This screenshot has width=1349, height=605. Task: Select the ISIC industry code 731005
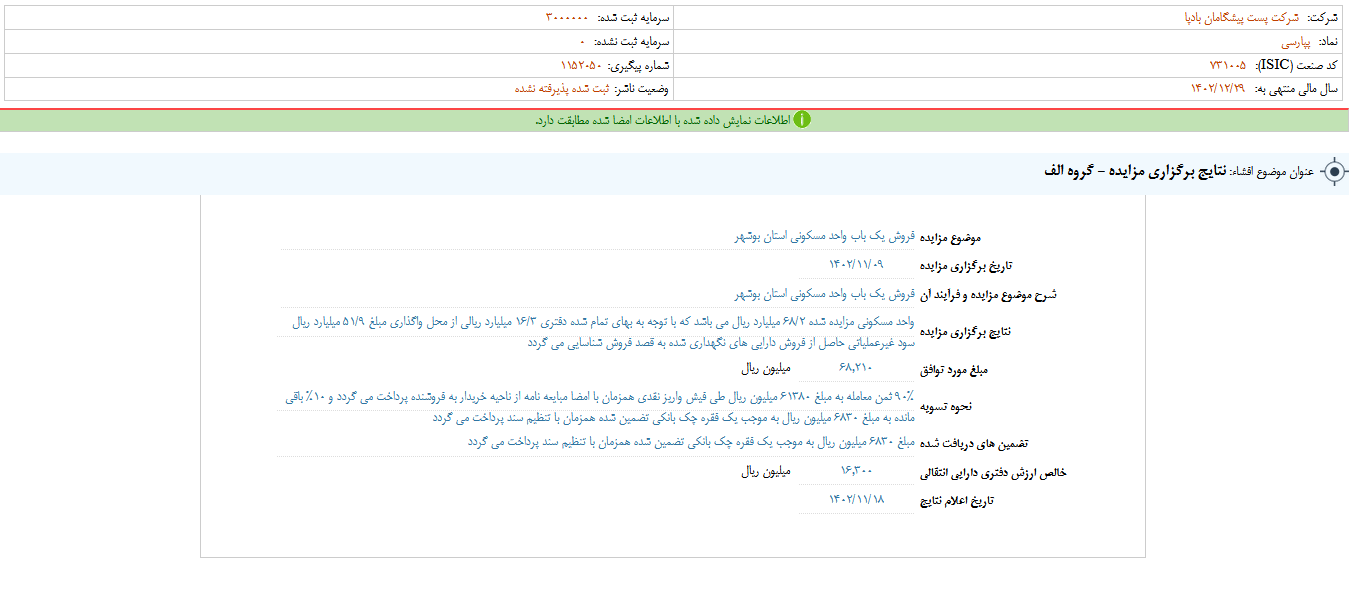(x=1227, y=65)
